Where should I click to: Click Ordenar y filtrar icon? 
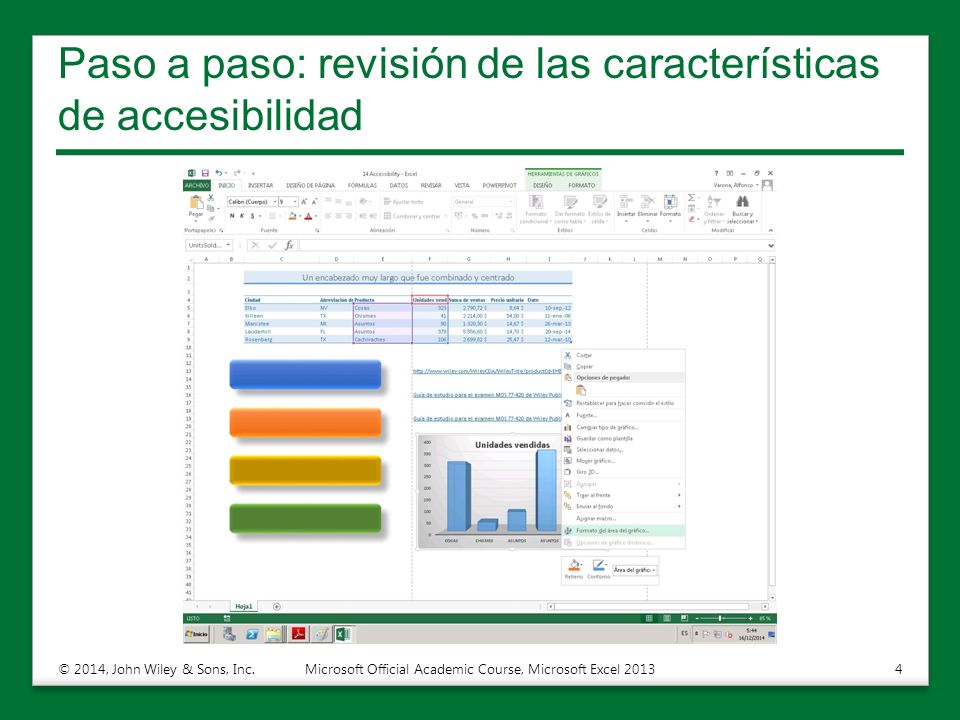click(714, 203)
